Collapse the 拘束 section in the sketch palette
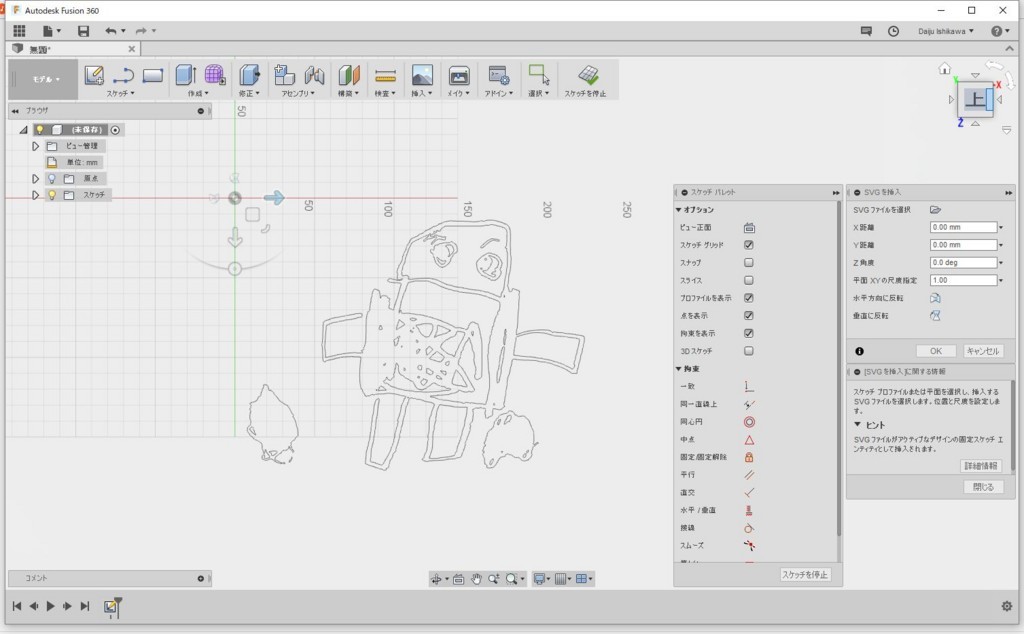Screen dimensions: 1024x634 pos(679,369)
